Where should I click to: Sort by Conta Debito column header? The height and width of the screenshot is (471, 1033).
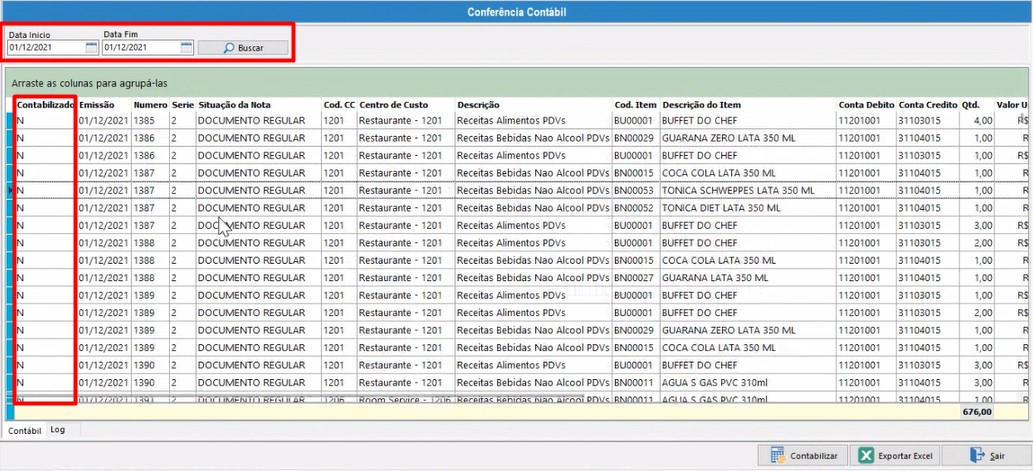[866, 105]
